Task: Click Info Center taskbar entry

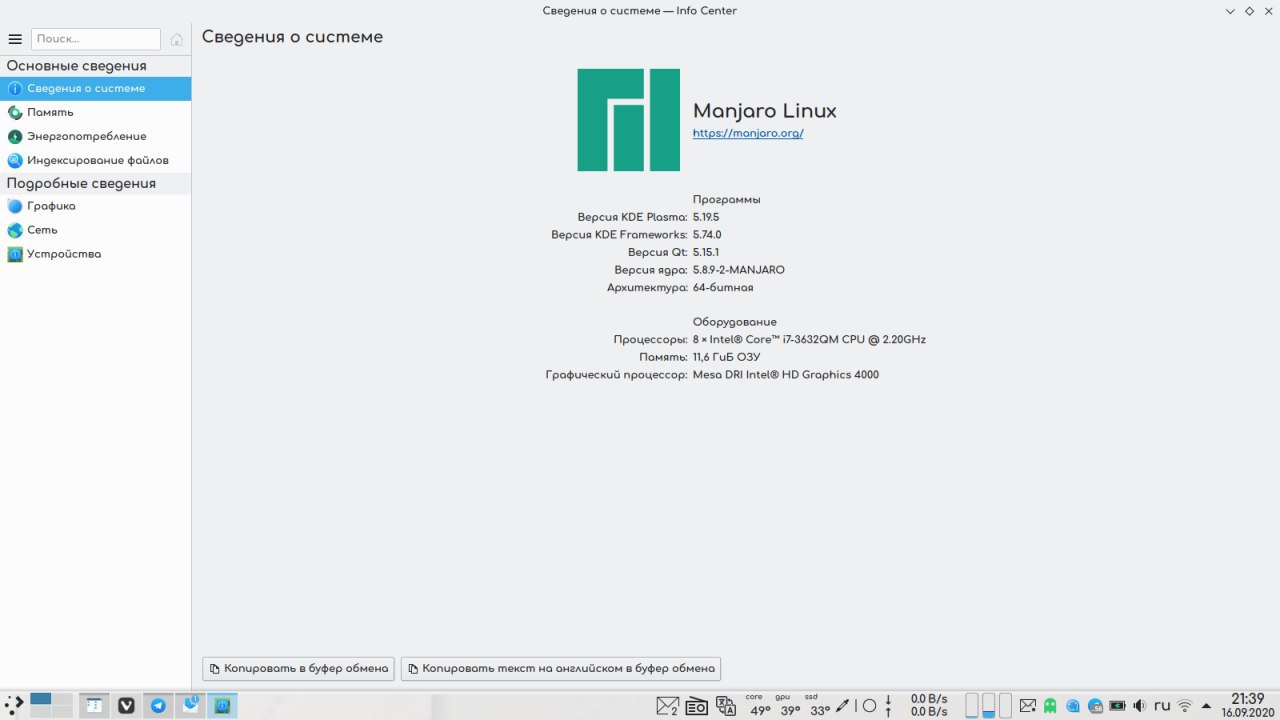Action: [222, 705]
